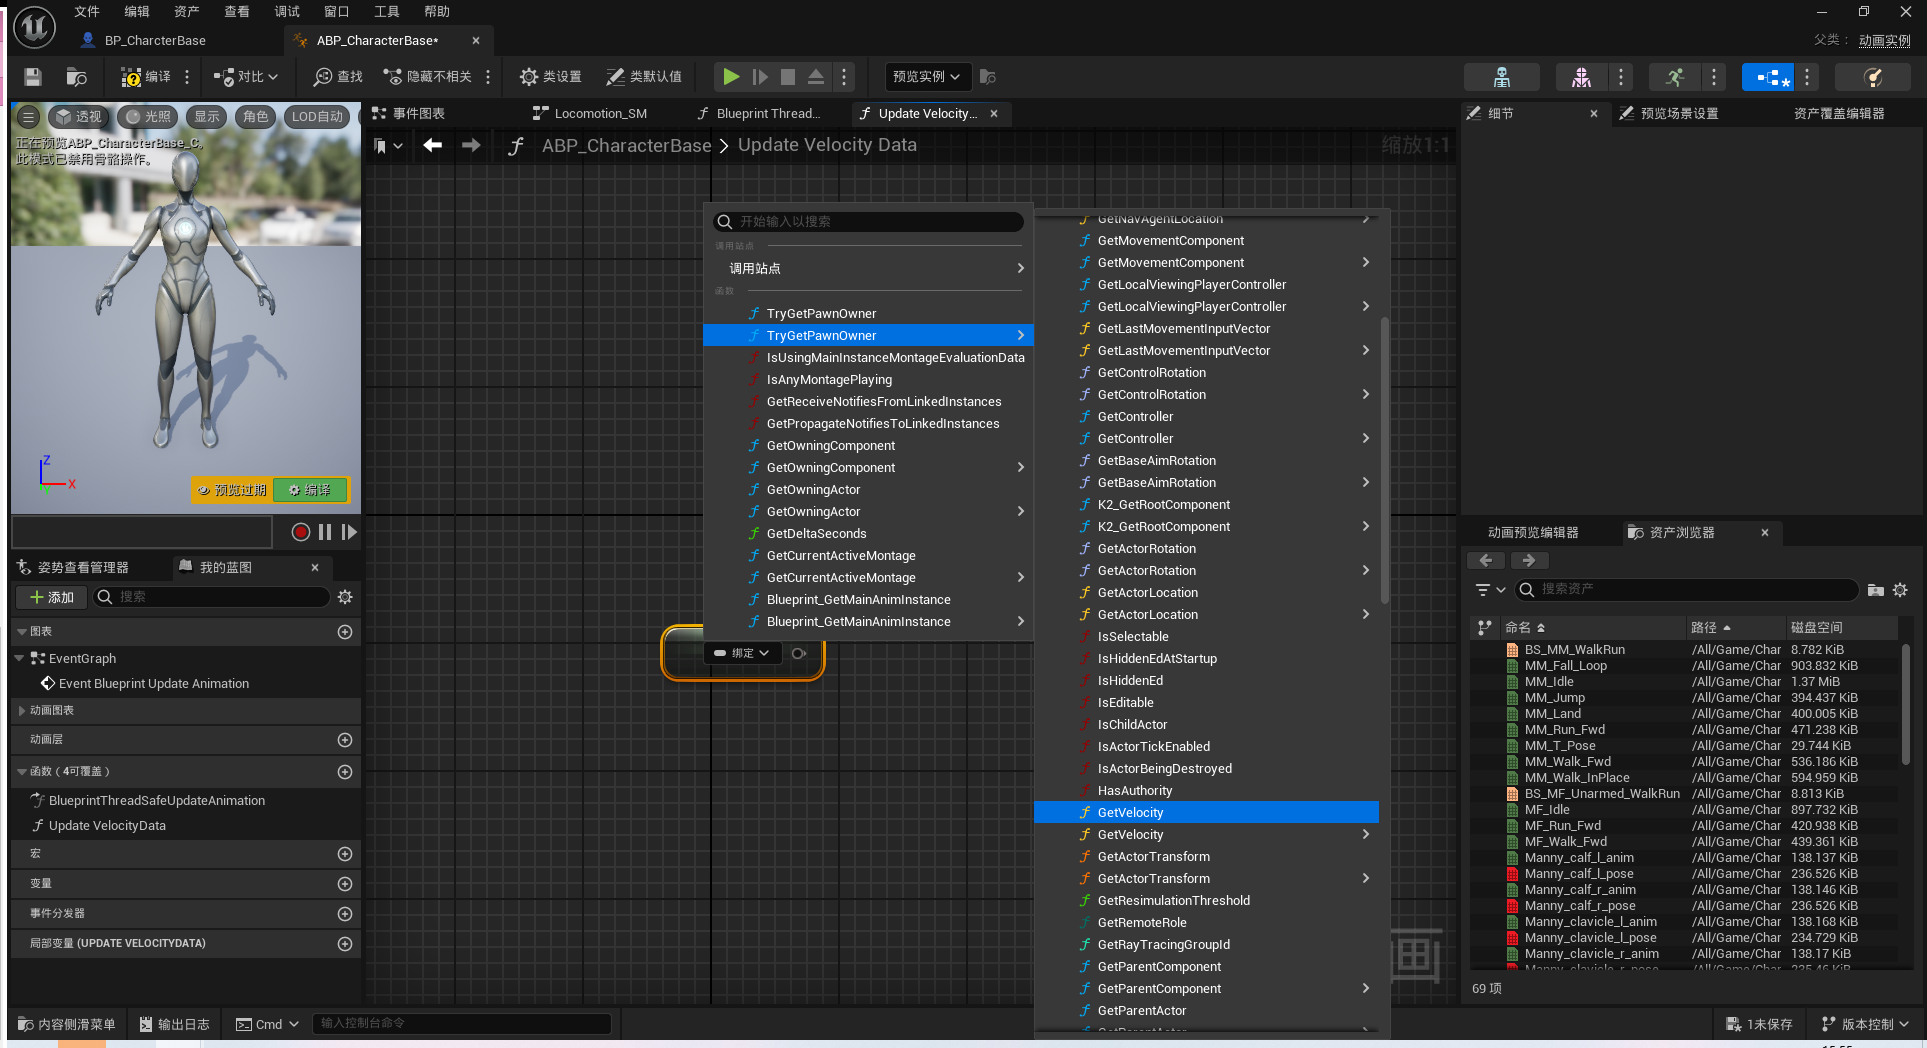Collapse the EventGraph tree item
This screenshot has width=1927, height=1048.
[x=20, y=658]
